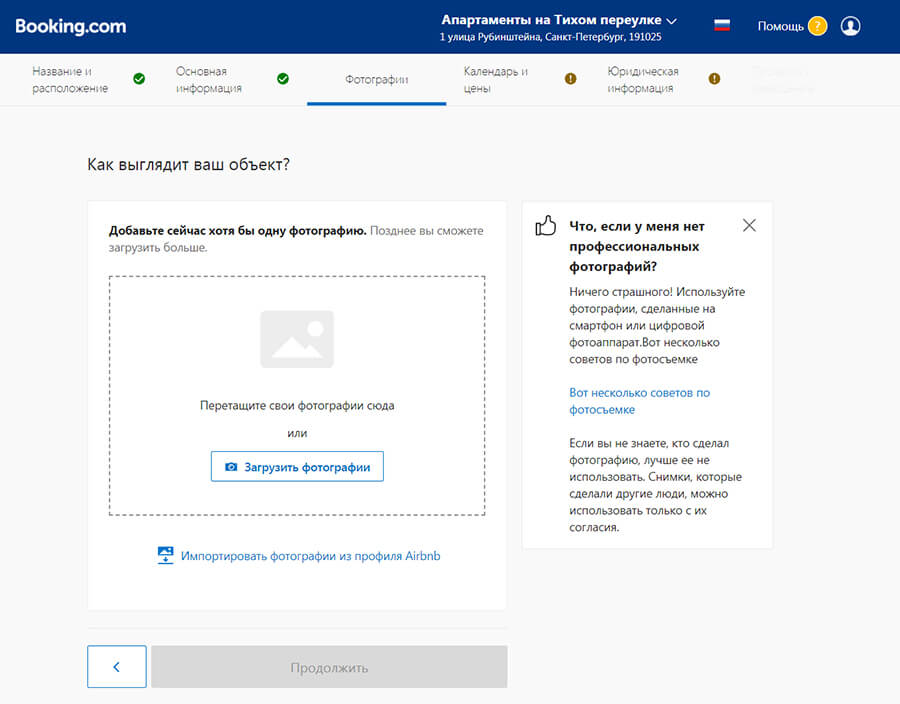Click the Airbnb import icon
The width and height of the screenshot is (900, 704).
(166, 556)
